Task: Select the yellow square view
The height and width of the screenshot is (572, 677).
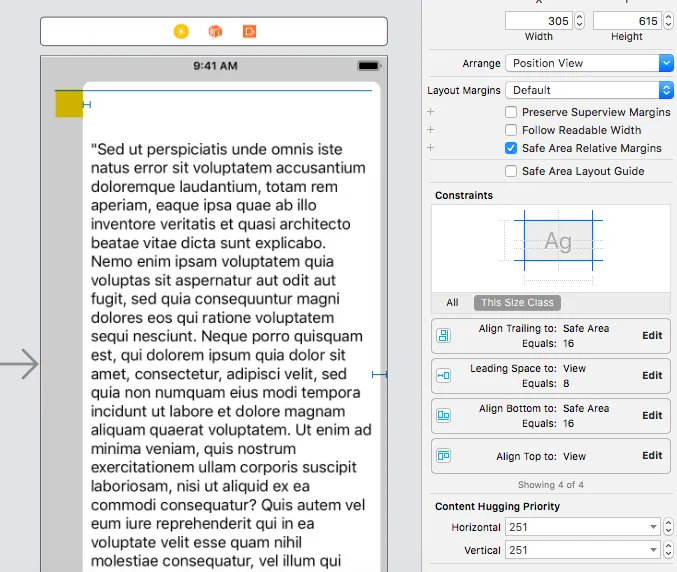Action: pyautogui.click(x=69, y=104)
